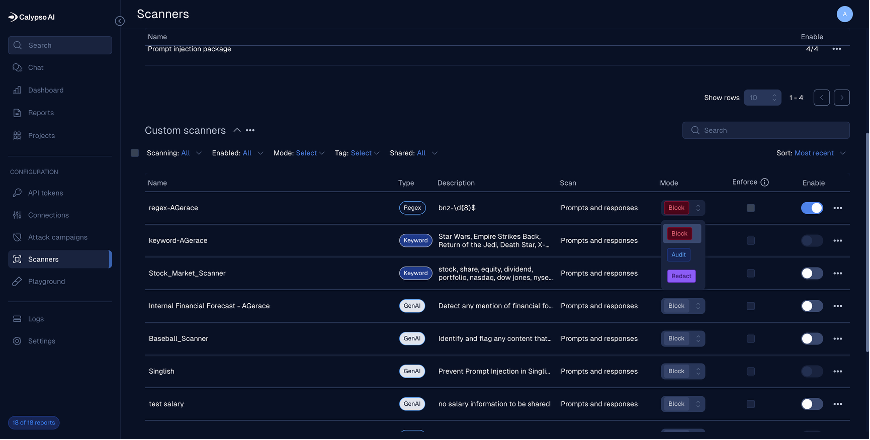
Task: Open Playground sidebar icon
Action: (17, 281)
